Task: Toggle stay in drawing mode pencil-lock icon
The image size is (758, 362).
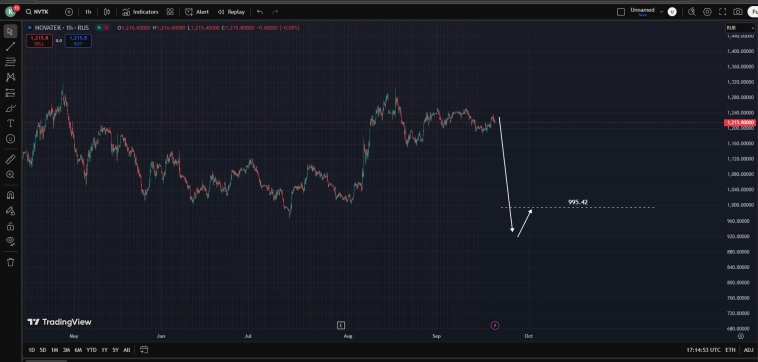Action: click(10, 211)
